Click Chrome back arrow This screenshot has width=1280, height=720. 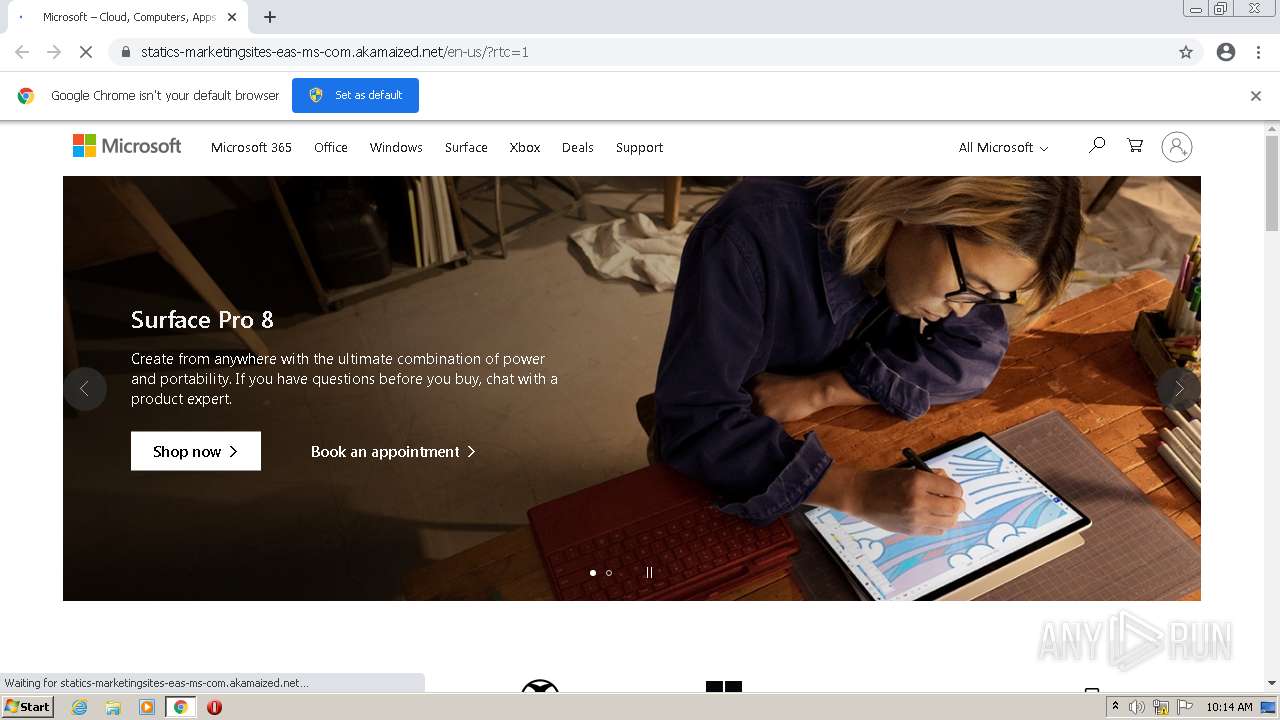[22, 52]
